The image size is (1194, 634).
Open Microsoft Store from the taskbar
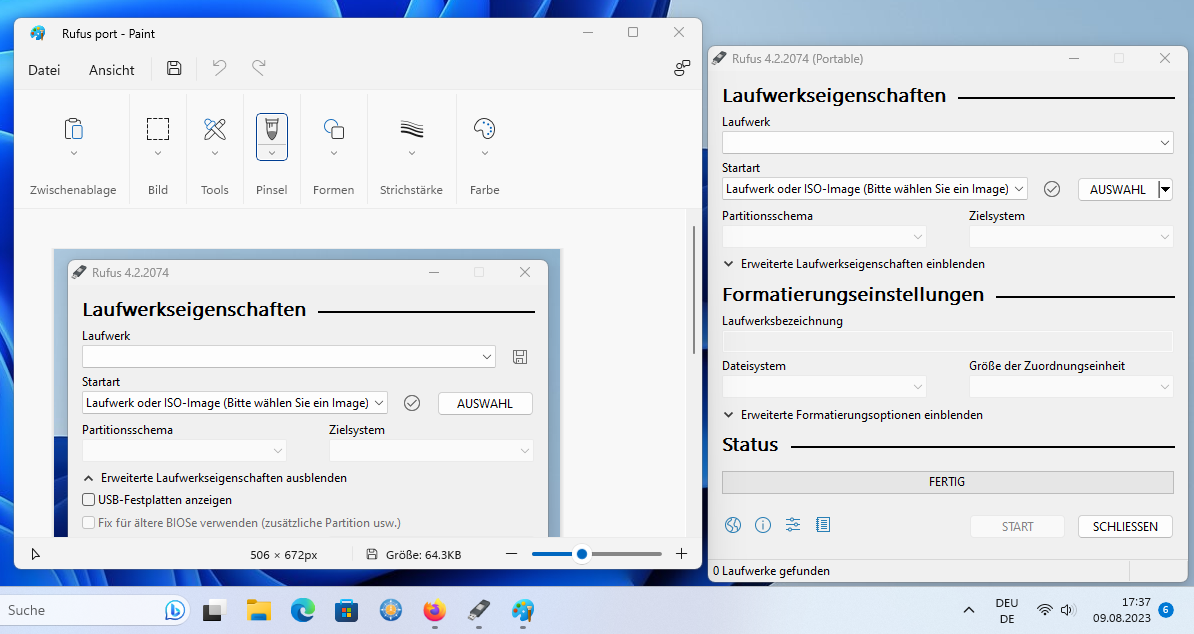(x=346, y=610)
